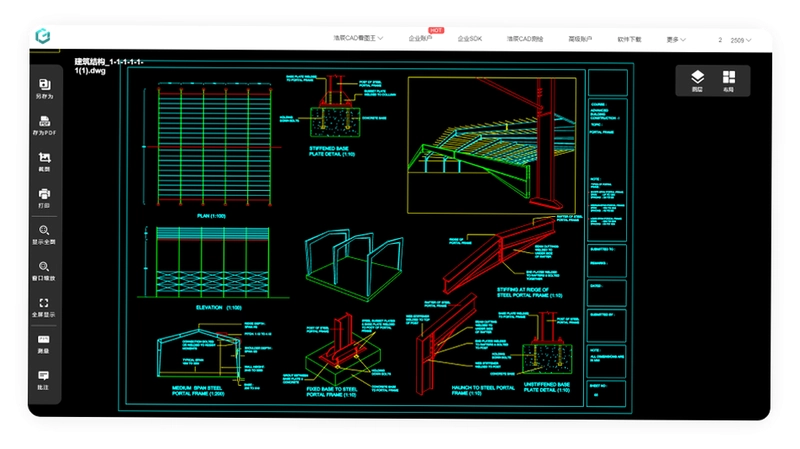Export drawing via 存为PDF icon
Image resolution: width=800 pixels, height=449 pixels.
44,126
